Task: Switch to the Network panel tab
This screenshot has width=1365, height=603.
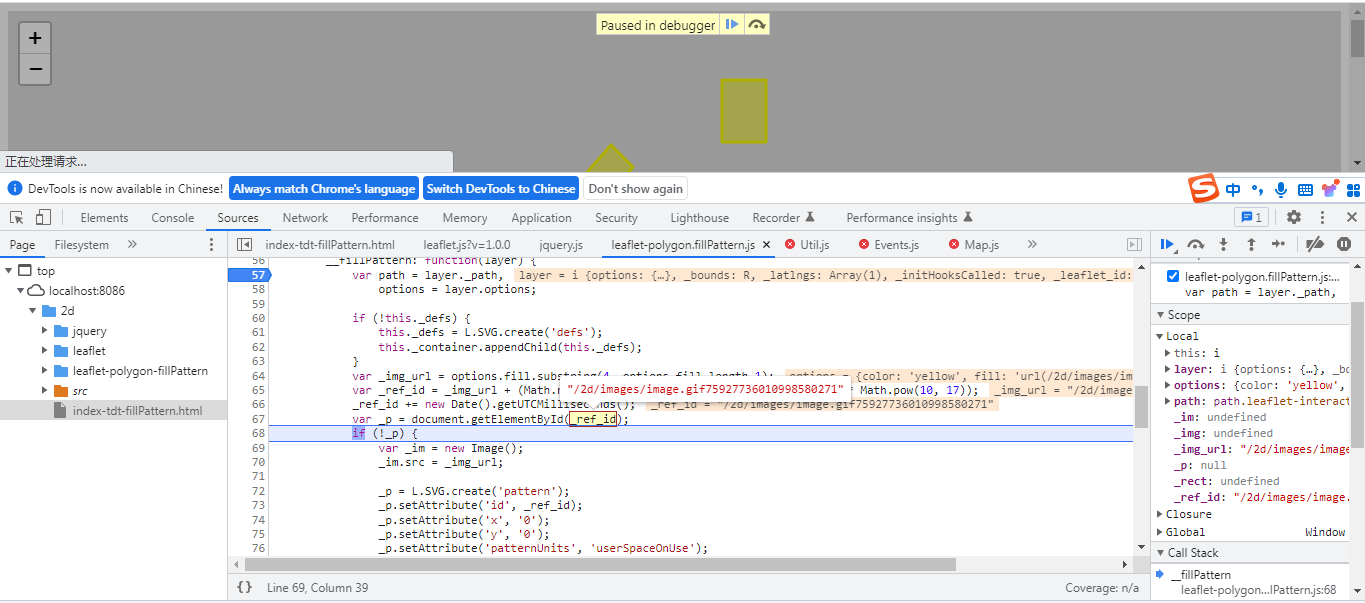Action: click(x=305, y=217)
